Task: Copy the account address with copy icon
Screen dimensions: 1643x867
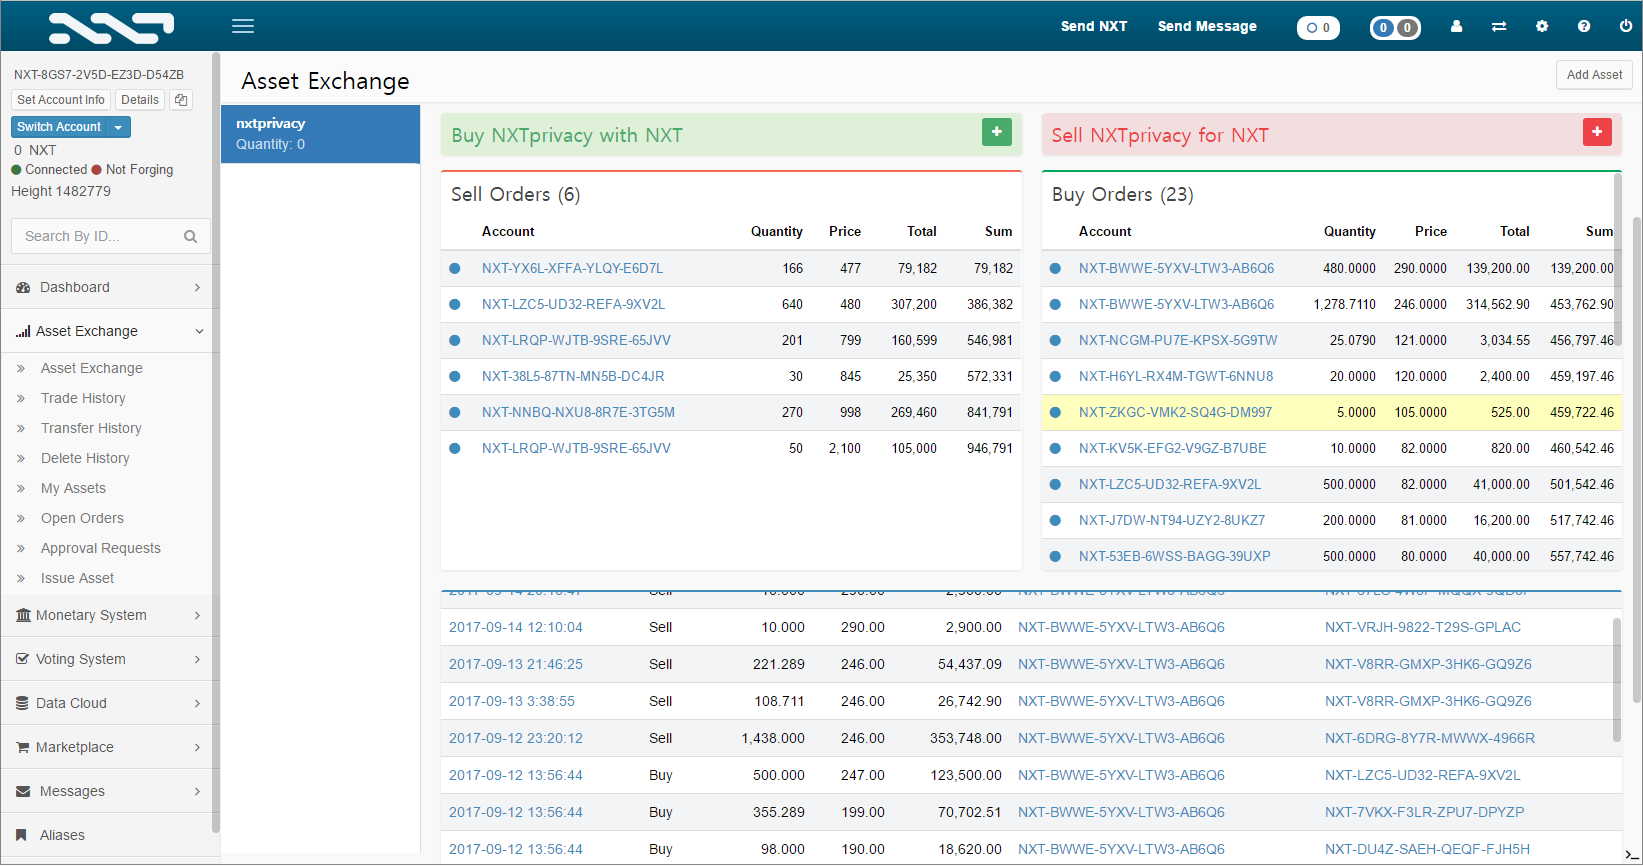Action: tap(181, 100)
